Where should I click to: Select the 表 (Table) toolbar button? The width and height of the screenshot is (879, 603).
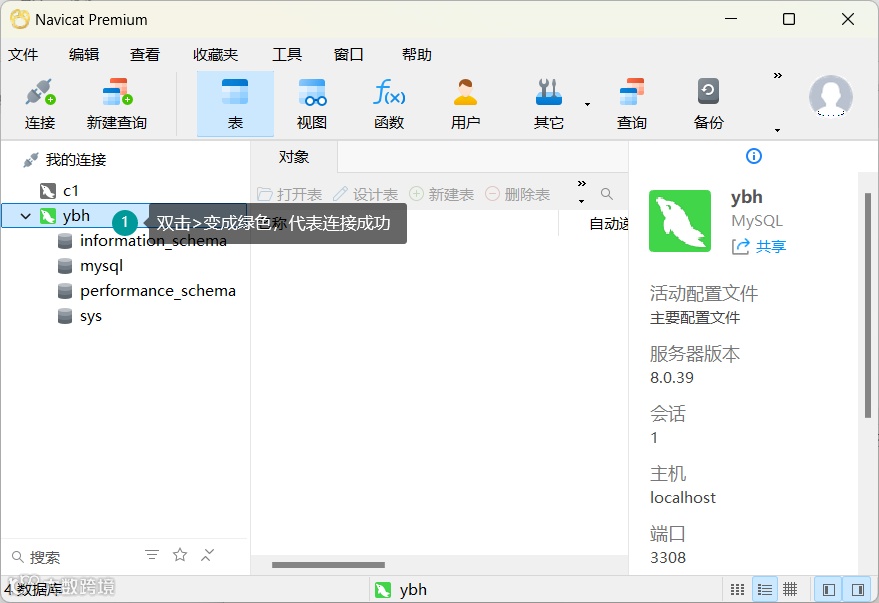tap(235, 104)
